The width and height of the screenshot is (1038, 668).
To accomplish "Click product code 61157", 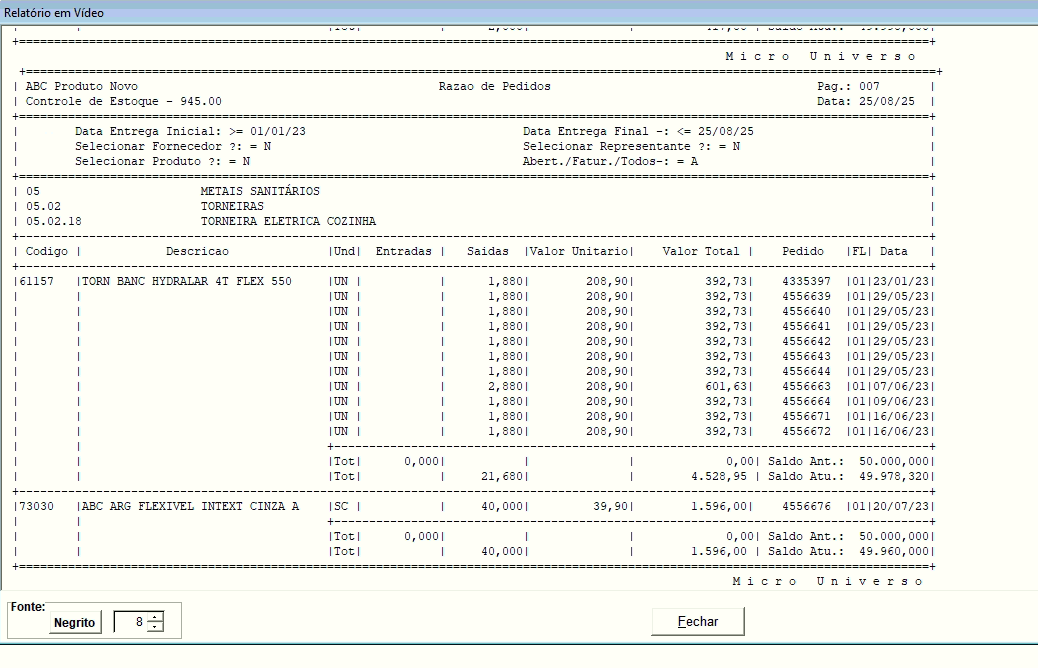I will tap(36, 281).
